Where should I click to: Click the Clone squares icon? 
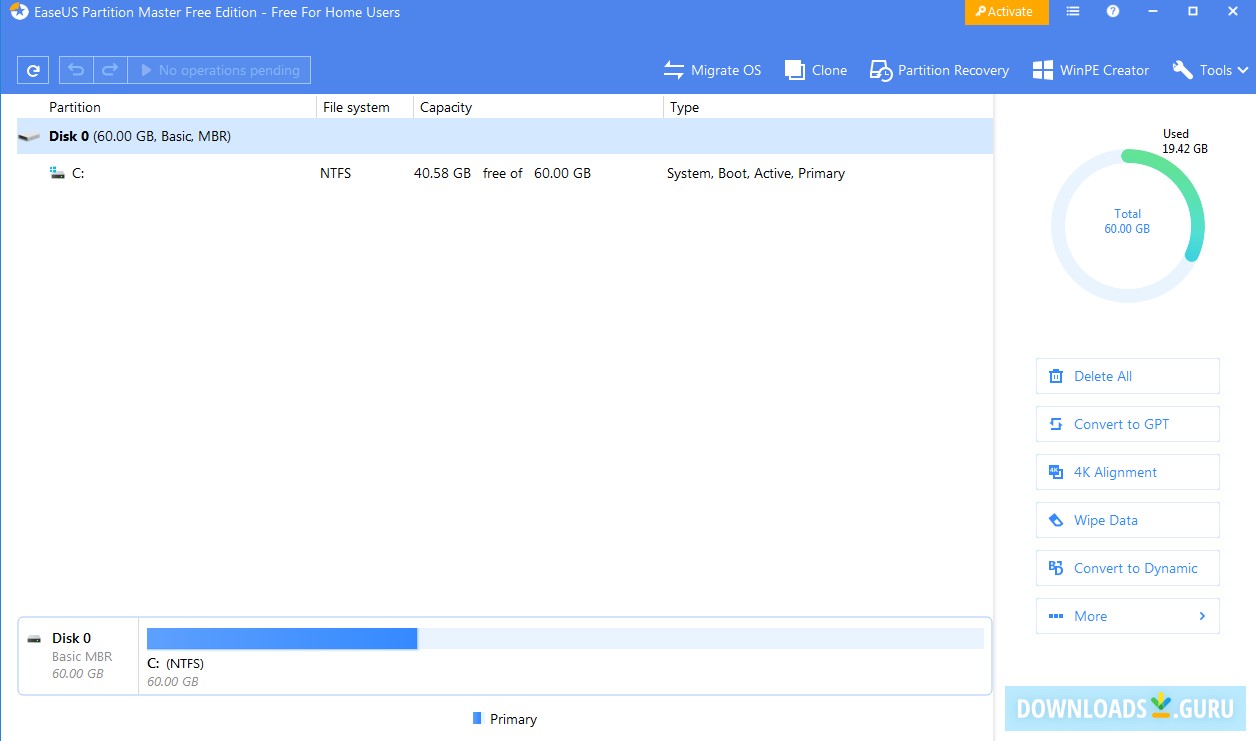(794, 70)
